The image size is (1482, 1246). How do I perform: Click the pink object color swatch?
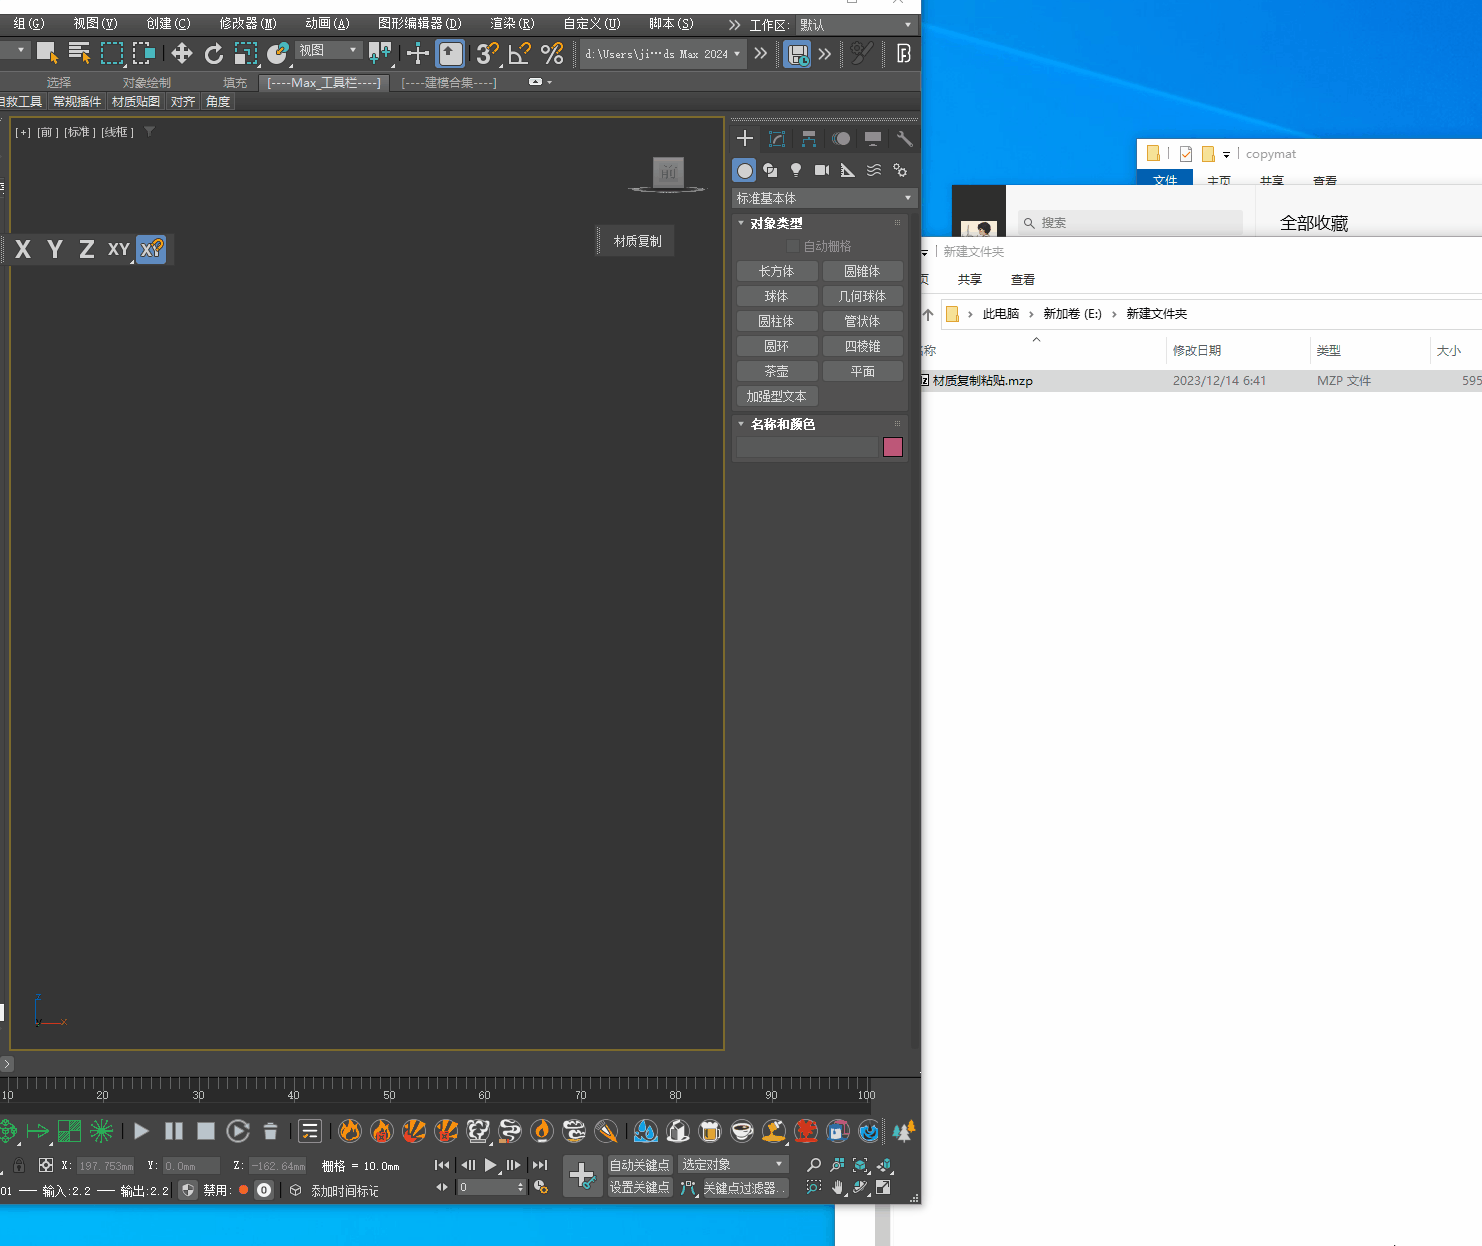pyautogui.click(x=893, y=447)
